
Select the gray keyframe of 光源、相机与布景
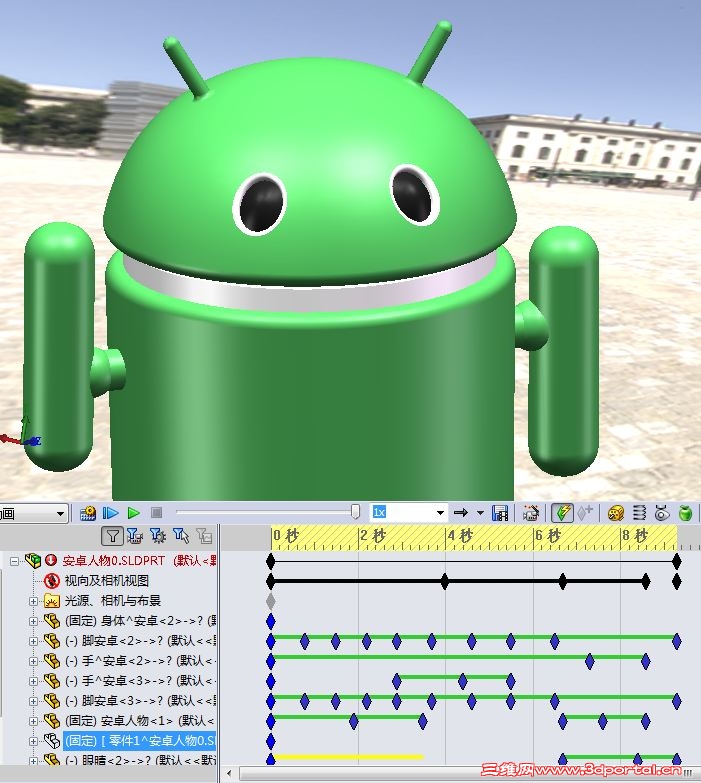271,601
